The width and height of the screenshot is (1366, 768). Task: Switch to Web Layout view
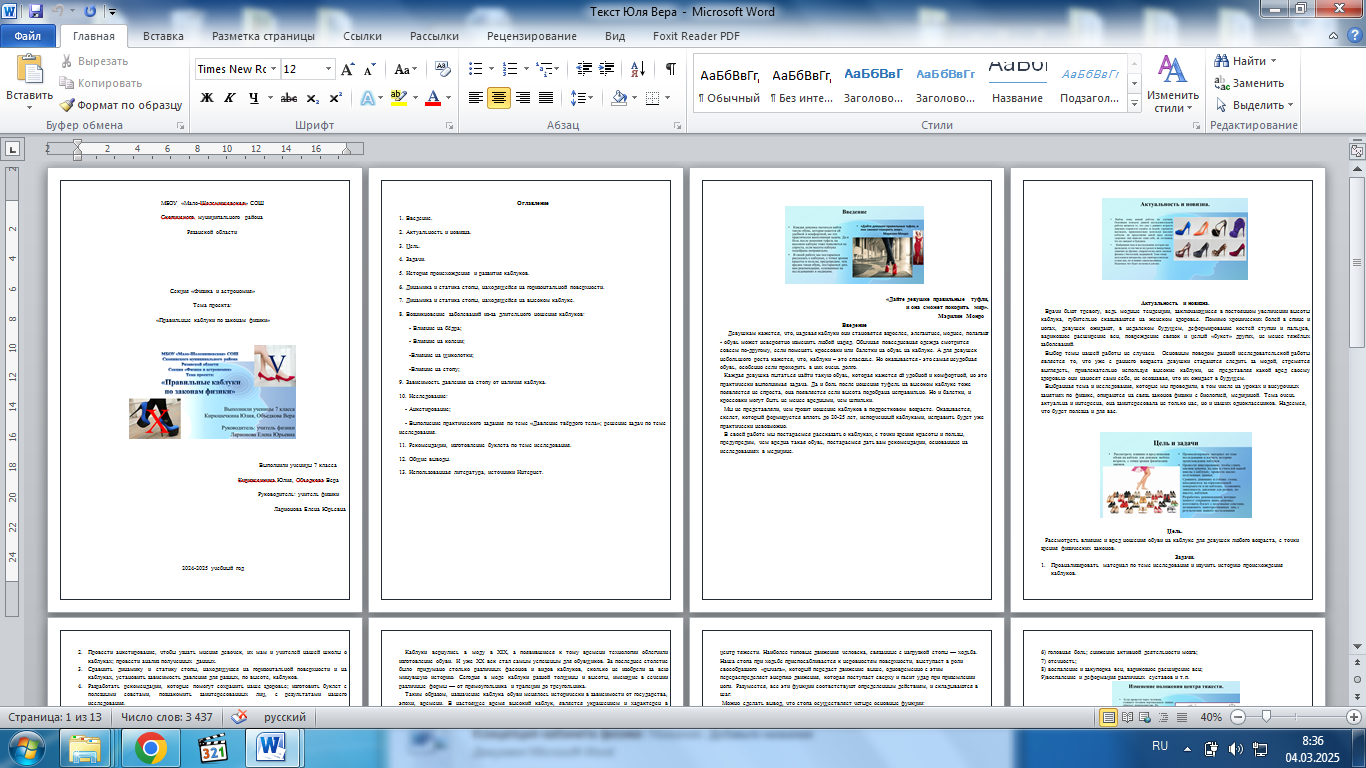tap(1145, 717)
